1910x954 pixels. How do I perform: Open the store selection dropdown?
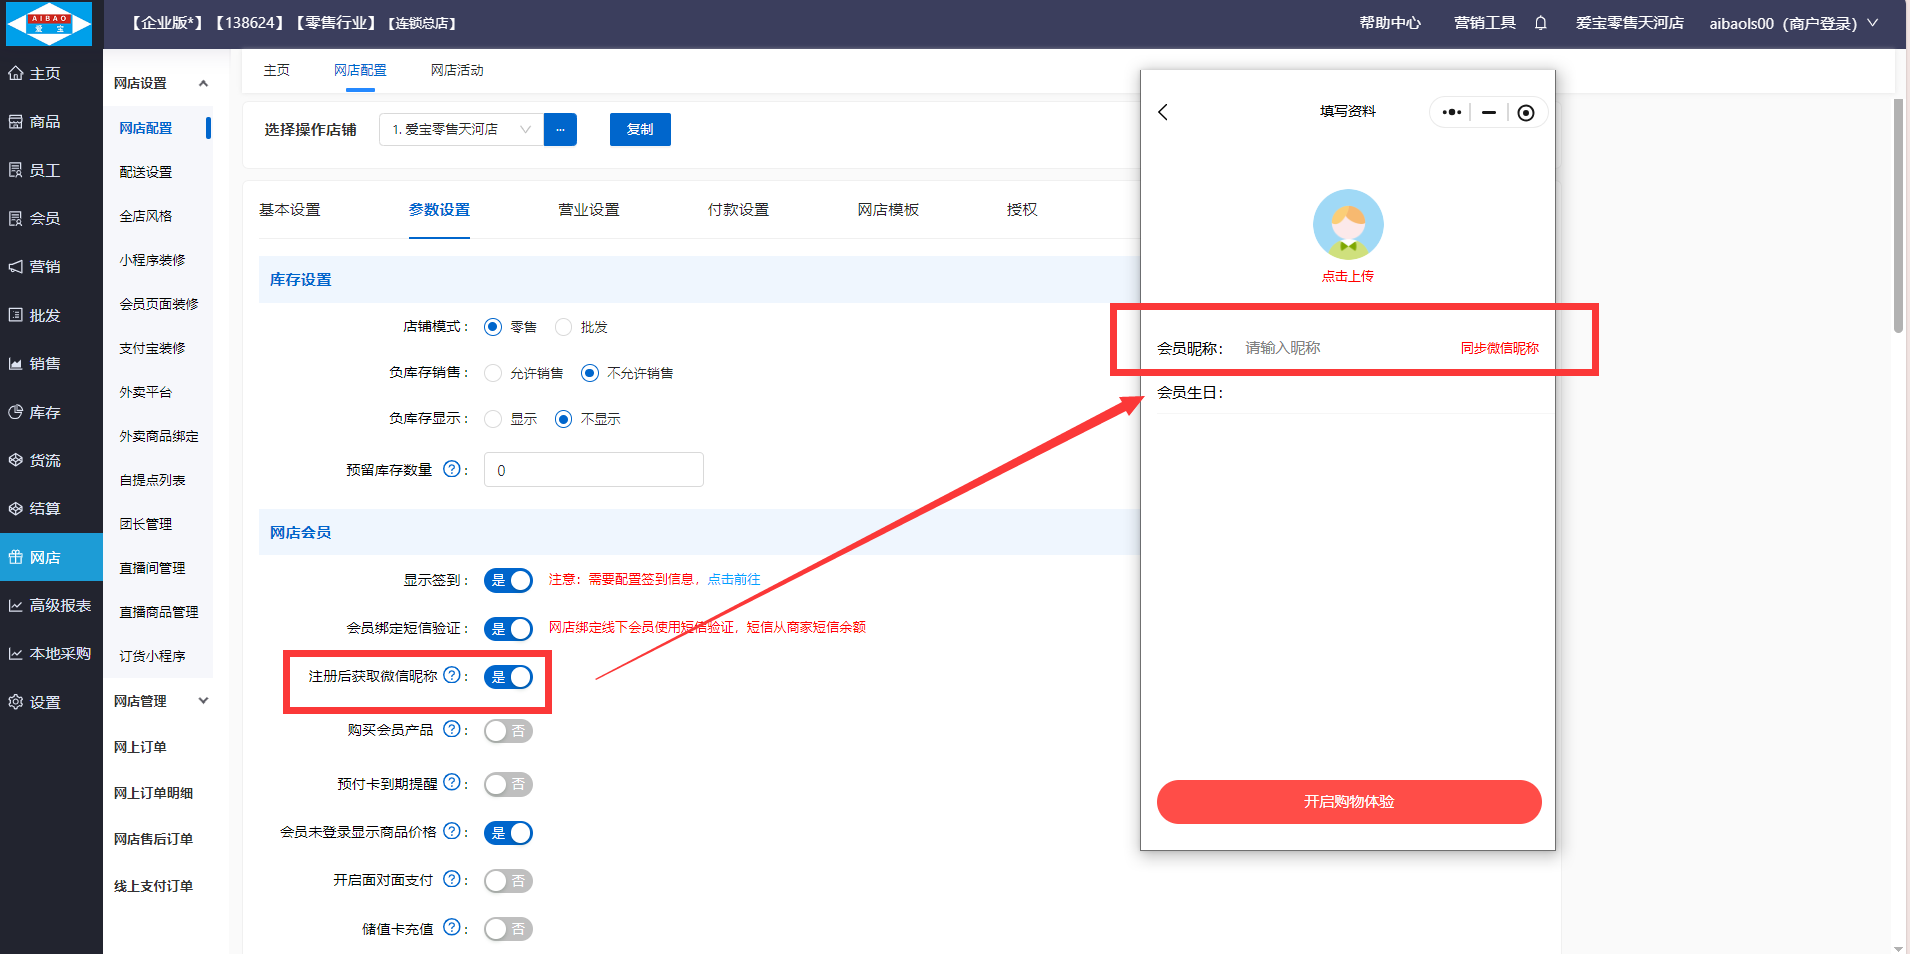461,129
